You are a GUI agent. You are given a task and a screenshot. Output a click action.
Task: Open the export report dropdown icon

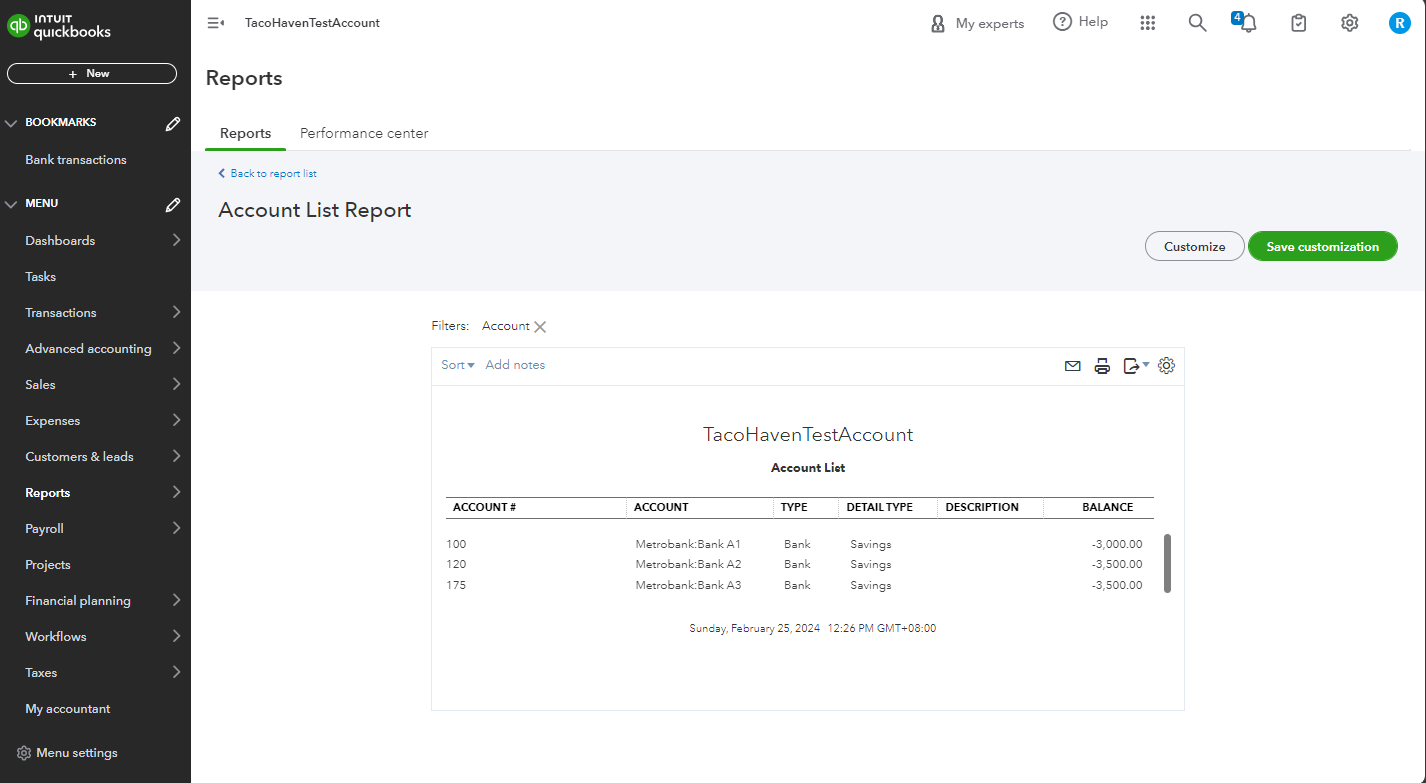[x=1136, y=366]
